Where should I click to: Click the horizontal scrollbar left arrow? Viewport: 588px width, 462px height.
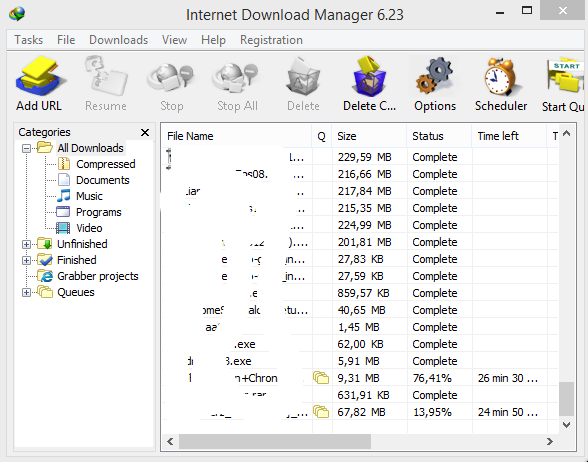[x=170, y=441]
